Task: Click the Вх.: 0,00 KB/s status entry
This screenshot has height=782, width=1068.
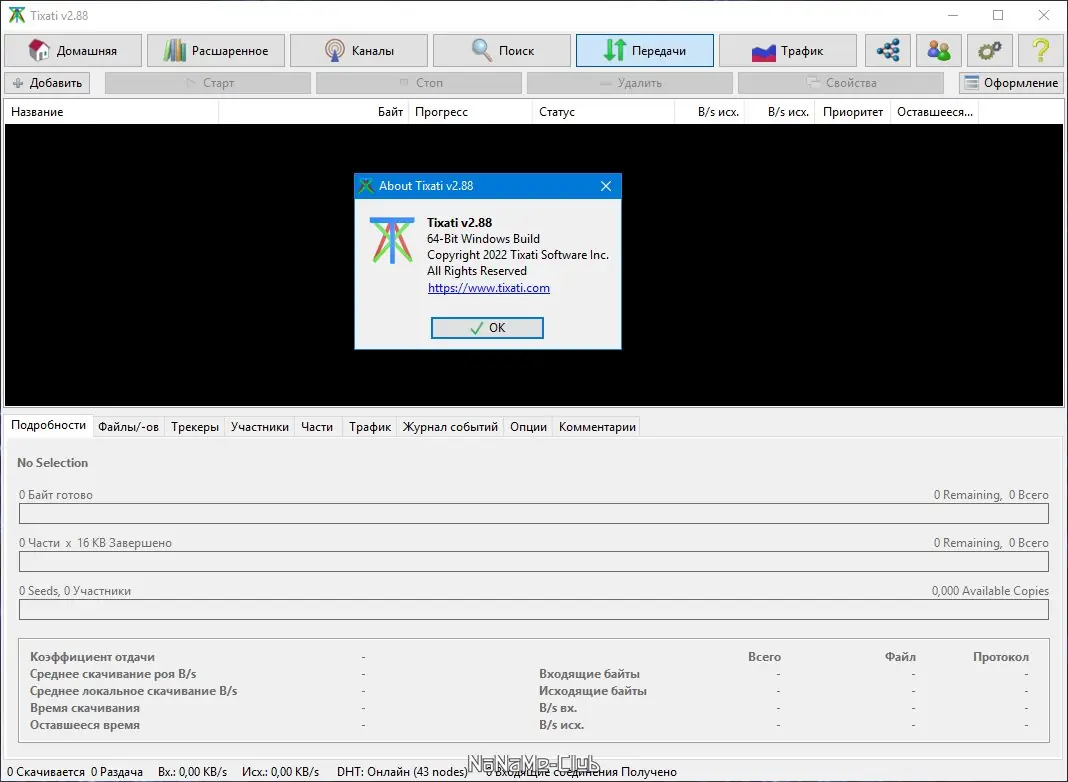Action: (193, 772)
